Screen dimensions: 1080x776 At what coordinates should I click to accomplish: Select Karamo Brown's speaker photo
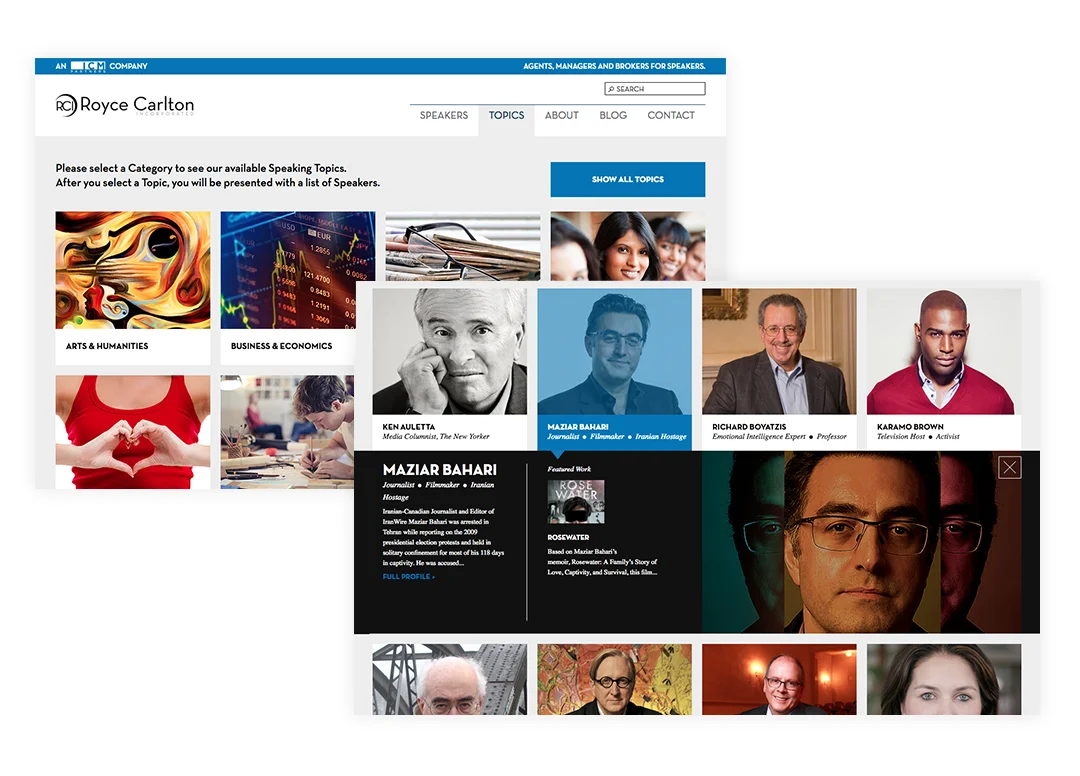coord(944,351)
